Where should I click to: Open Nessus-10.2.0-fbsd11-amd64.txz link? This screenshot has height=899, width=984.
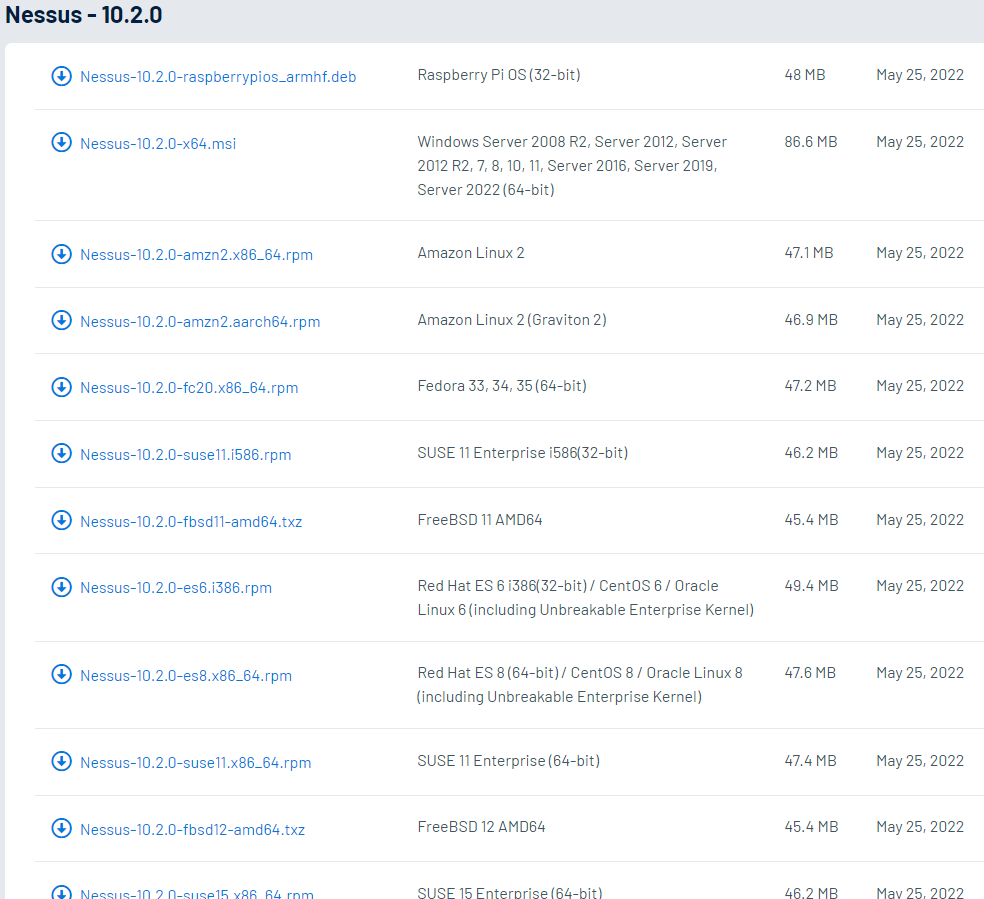(191, 521)
